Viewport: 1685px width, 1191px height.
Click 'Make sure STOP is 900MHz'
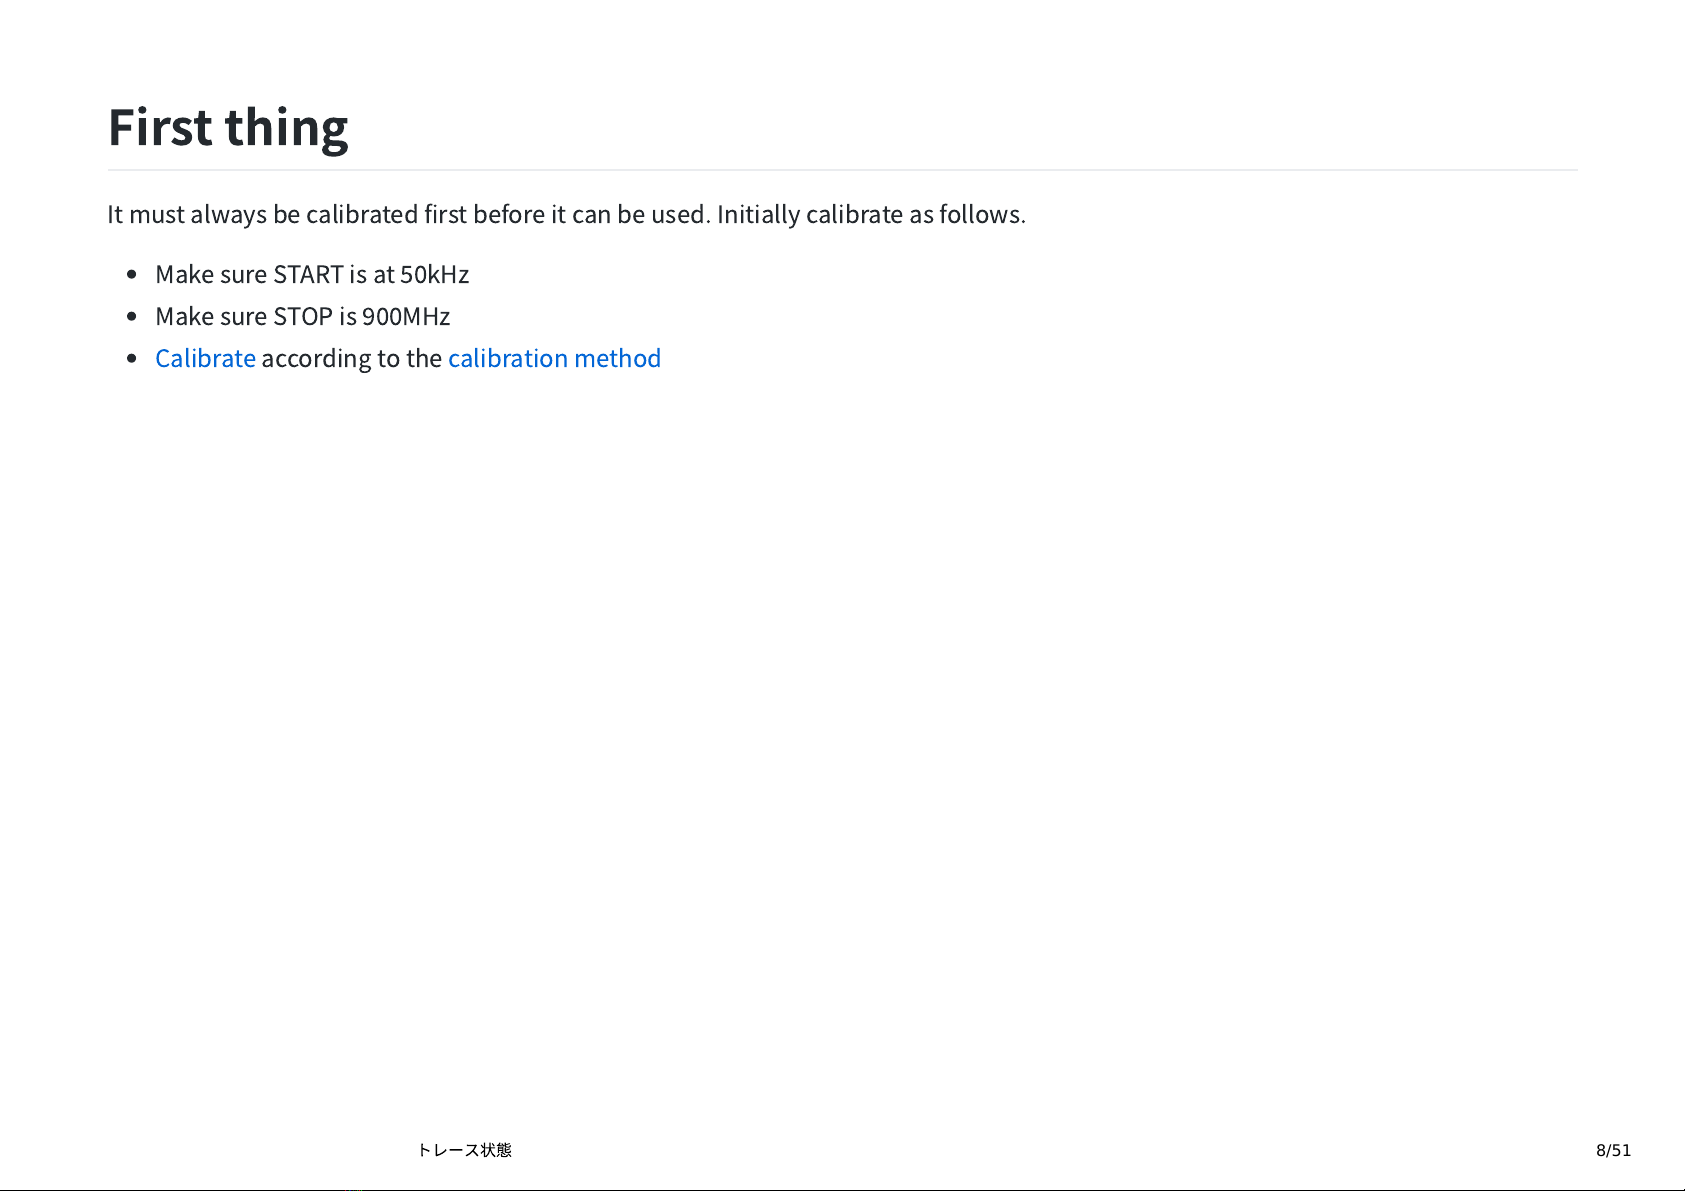click(302, 316)
